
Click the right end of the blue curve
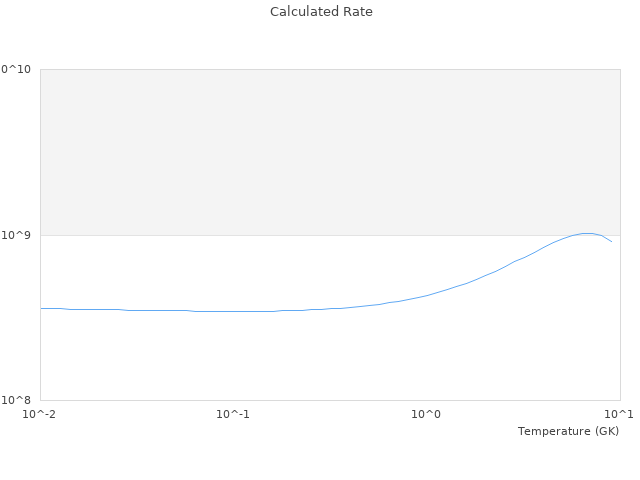(x=611, y=241)
